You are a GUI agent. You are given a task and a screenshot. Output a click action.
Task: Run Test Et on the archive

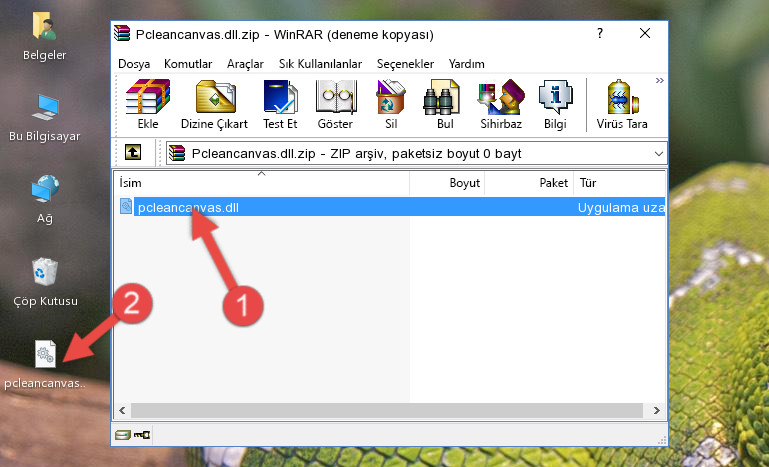pyautogui.click(x=280, y=104)
